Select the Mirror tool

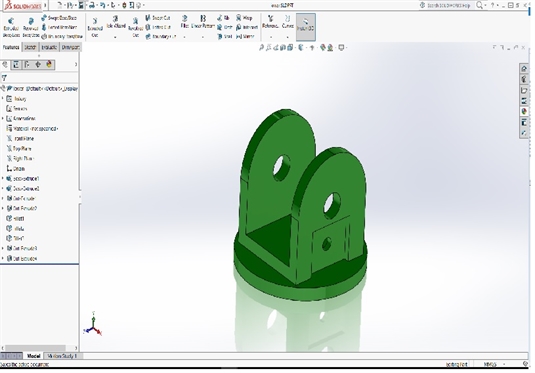coord(245,36)
